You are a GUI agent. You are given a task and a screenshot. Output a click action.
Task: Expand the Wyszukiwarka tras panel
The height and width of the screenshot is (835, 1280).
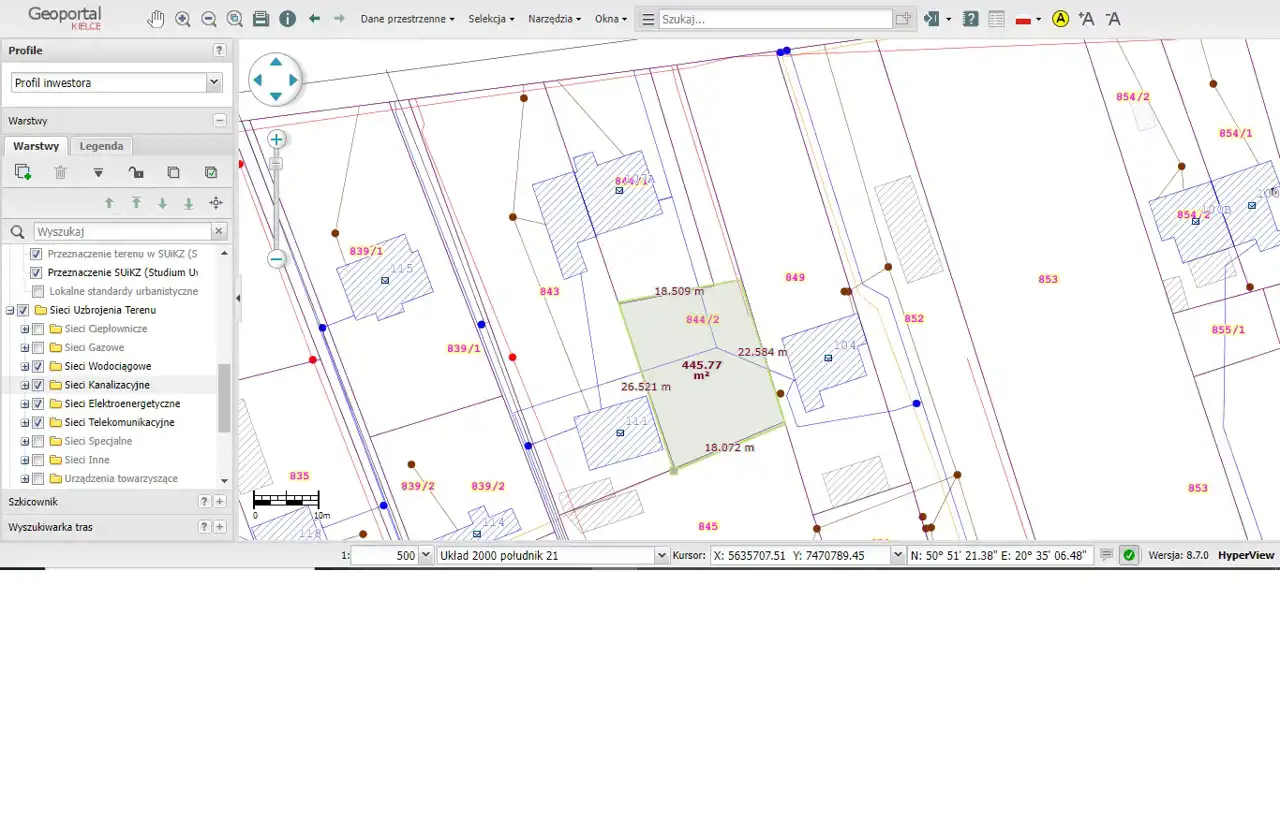click(x=220, y=527)
